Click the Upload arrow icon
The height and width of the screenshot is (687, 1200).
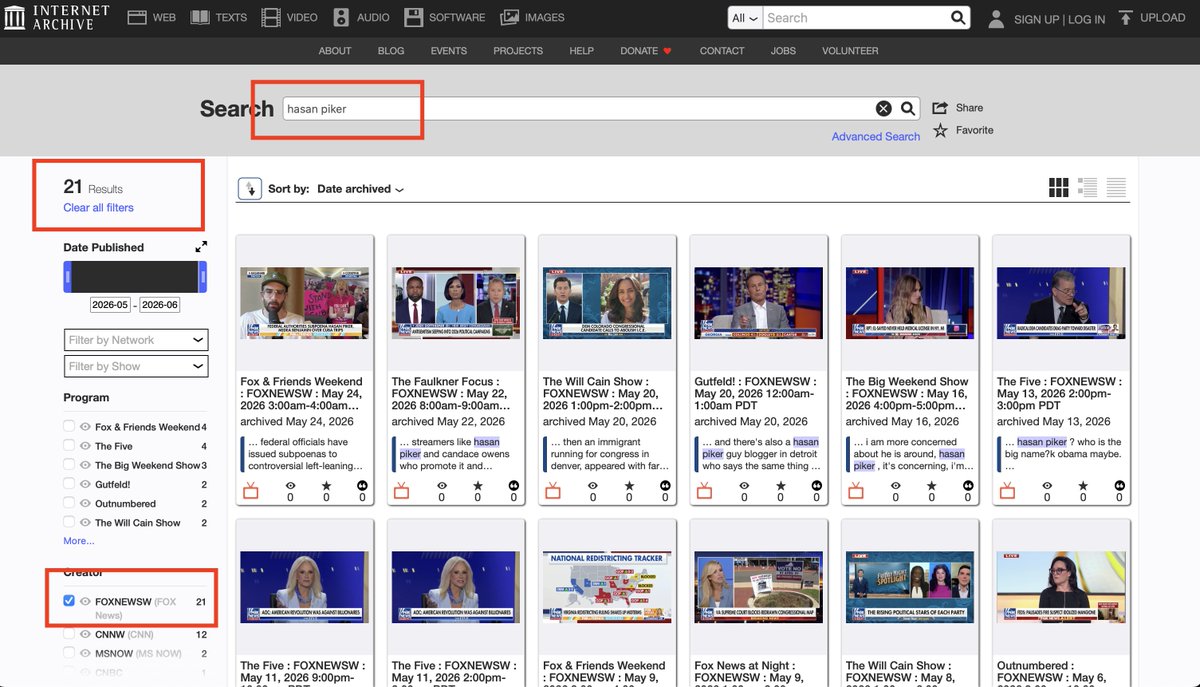click(x=1126, y=17)
